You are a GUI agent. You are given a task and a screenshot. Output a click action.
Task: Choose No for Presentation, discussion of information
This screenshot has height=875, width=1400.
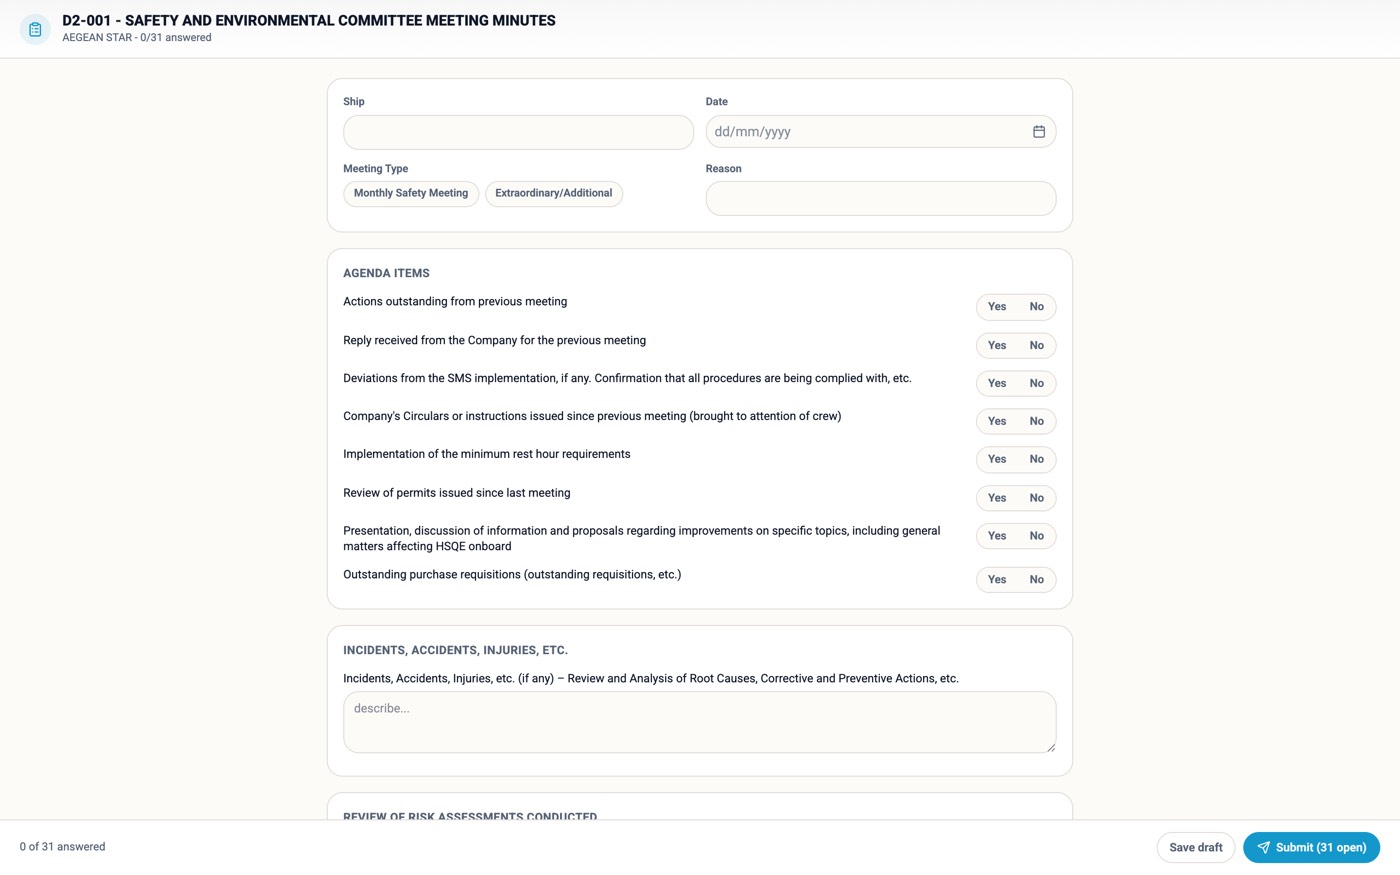pos(1036,536)
